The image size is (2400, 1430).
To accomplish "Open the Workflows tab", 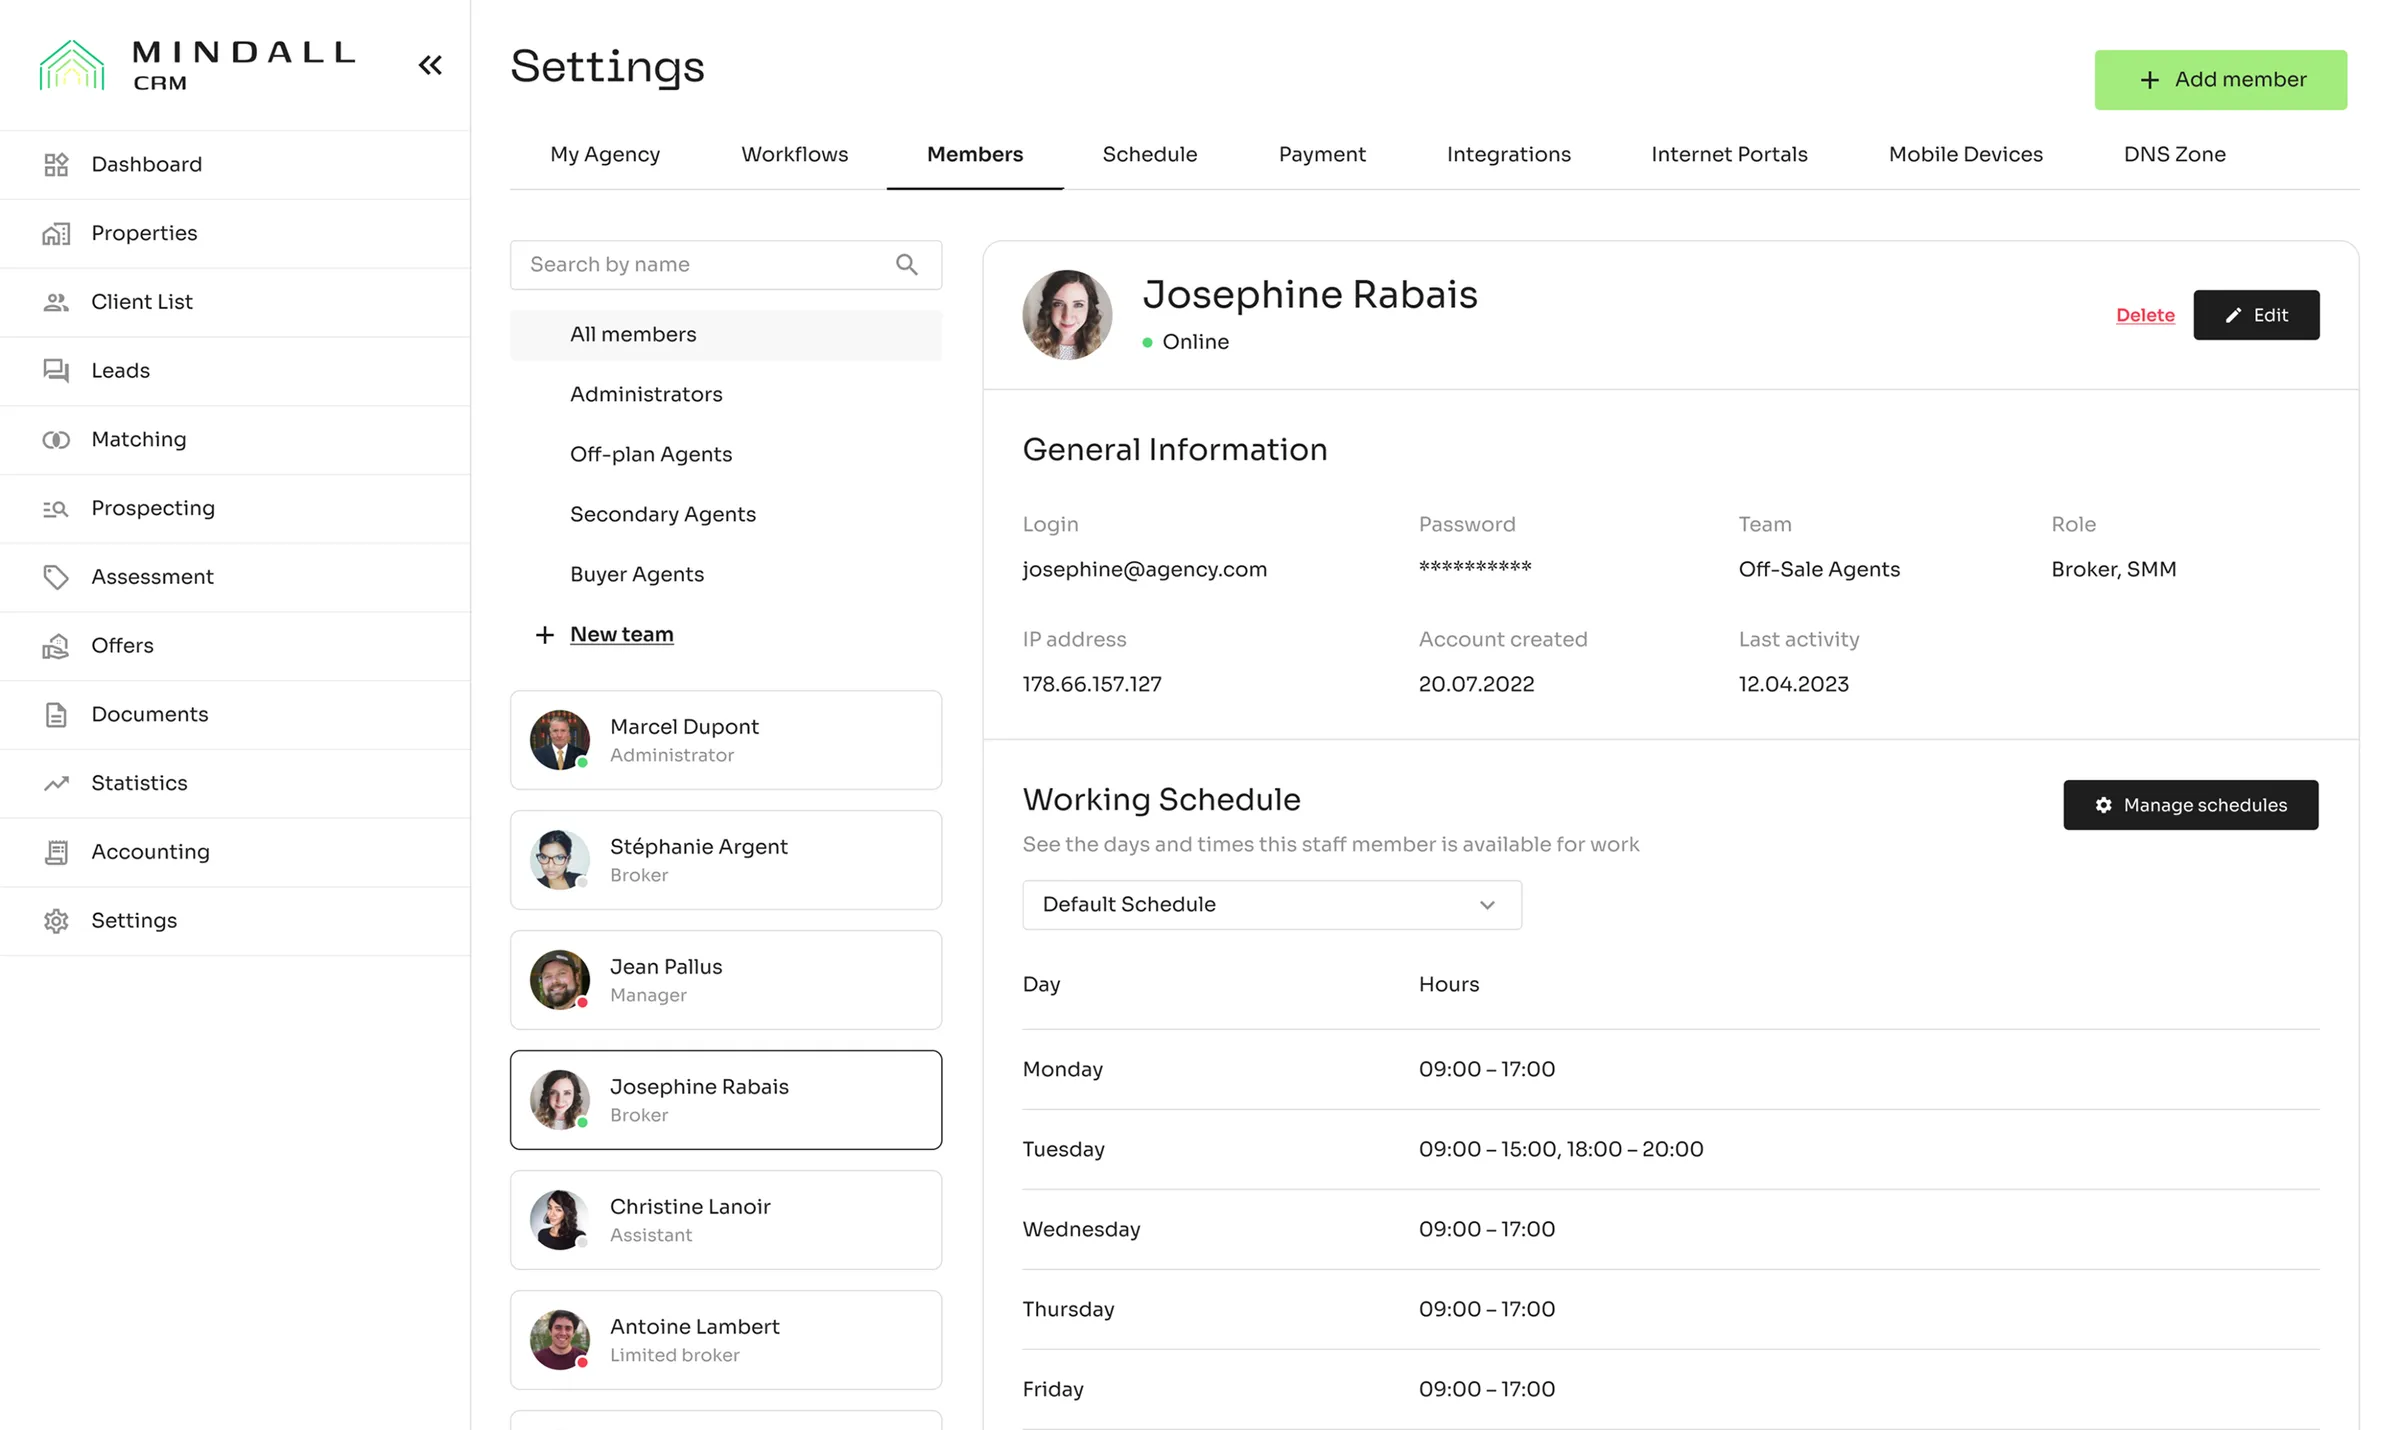I will pos(794,155).
